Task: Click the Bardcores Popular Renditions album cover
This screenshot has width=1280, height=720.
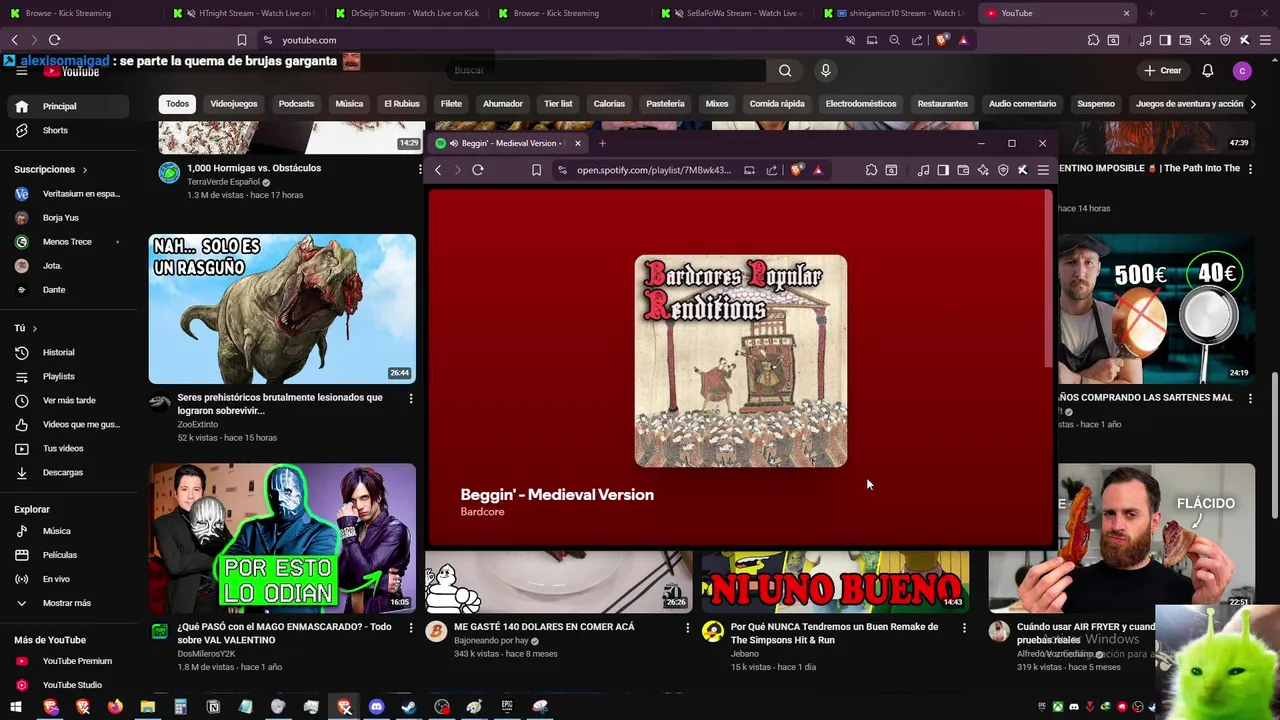Action: click(741, 361)
